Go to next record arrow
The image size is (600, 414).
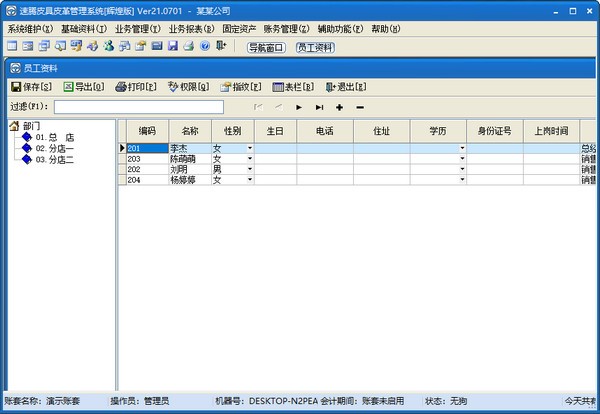[x=298, y=107]
